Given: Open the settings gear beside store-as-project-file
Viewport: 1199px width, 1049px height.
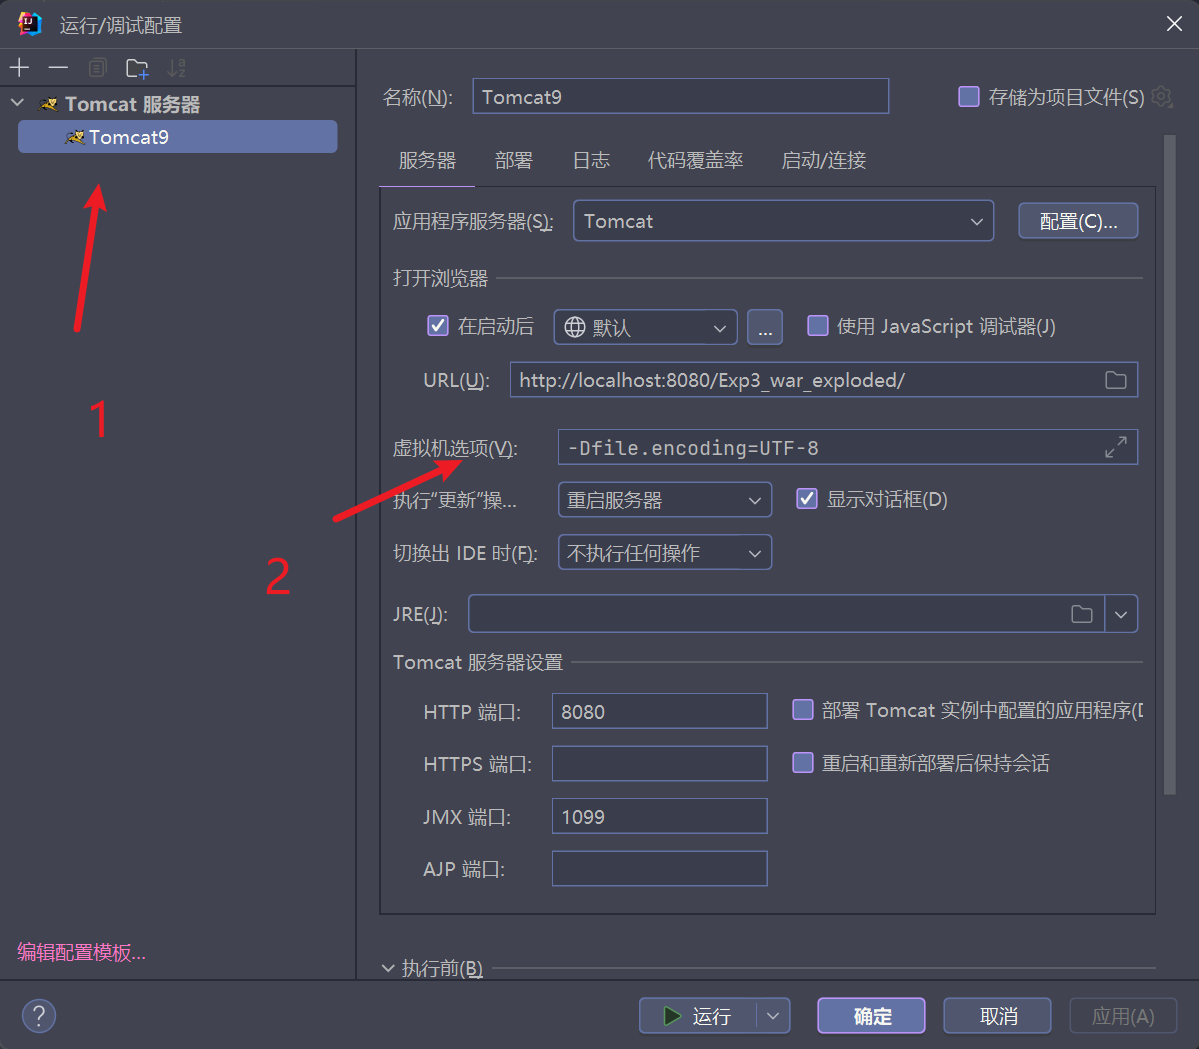Looking at the screenshot, I should pyautogui.click(x=1162, y=97).
